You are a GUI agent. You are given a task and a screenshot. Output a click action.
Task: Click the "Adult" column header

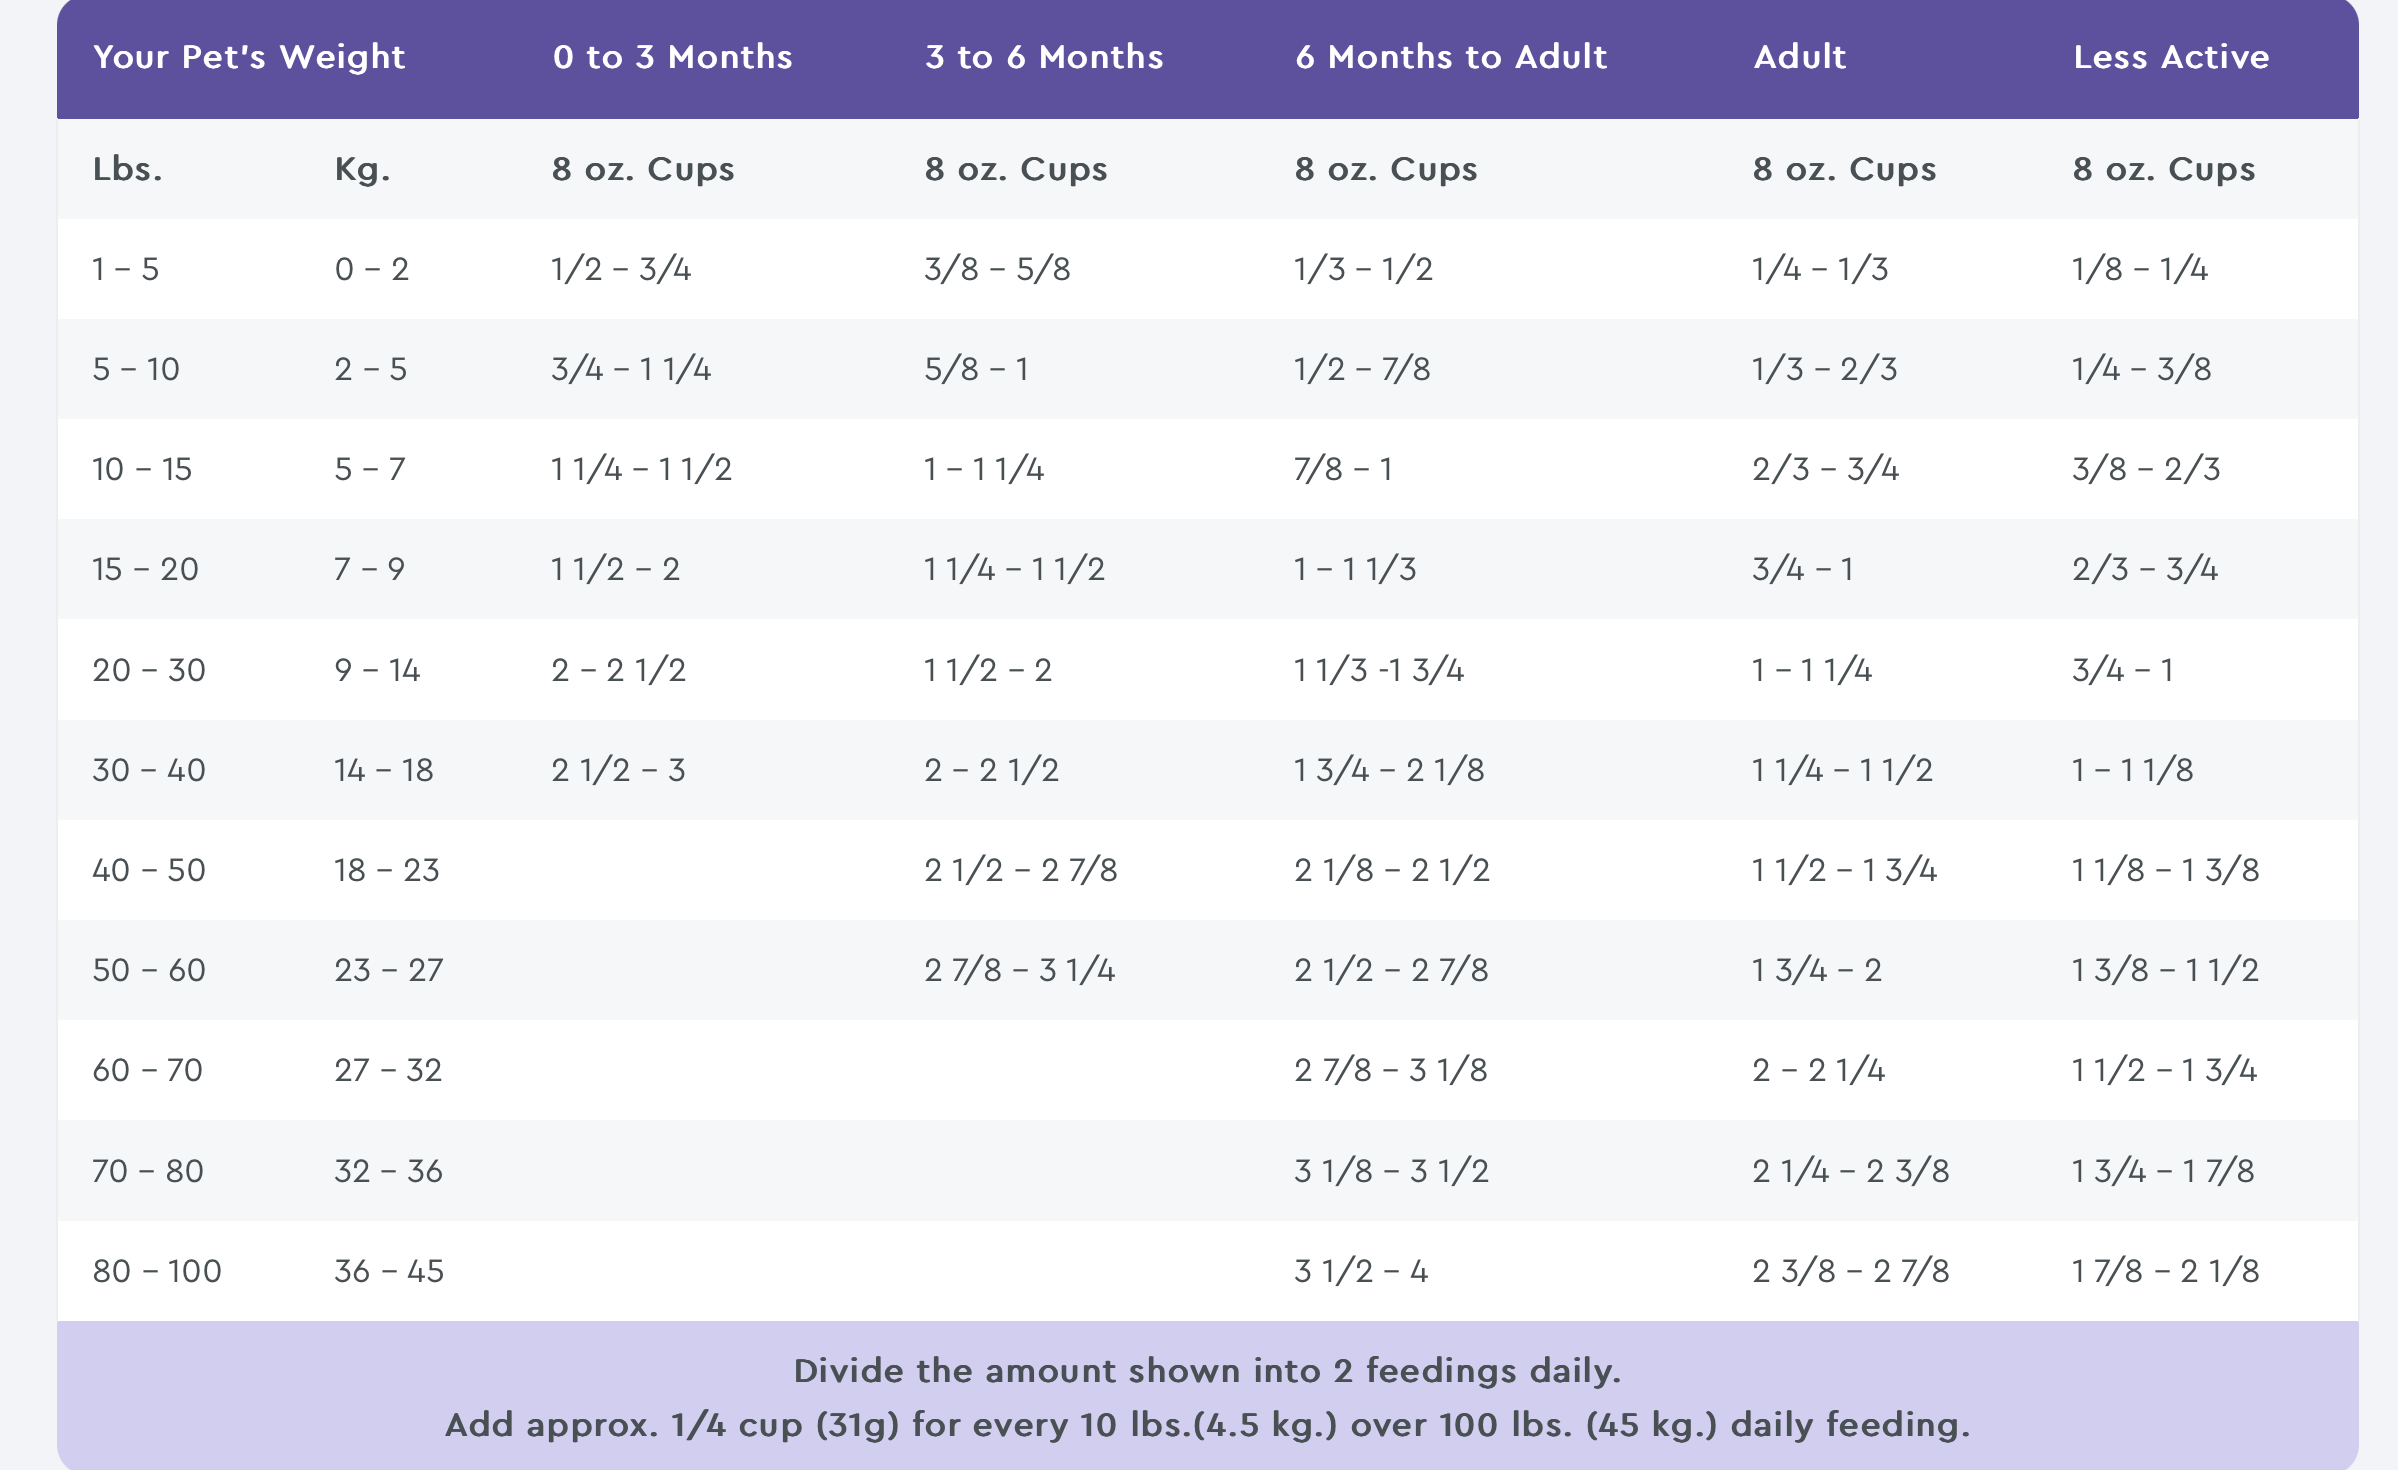click(1799, 57)
